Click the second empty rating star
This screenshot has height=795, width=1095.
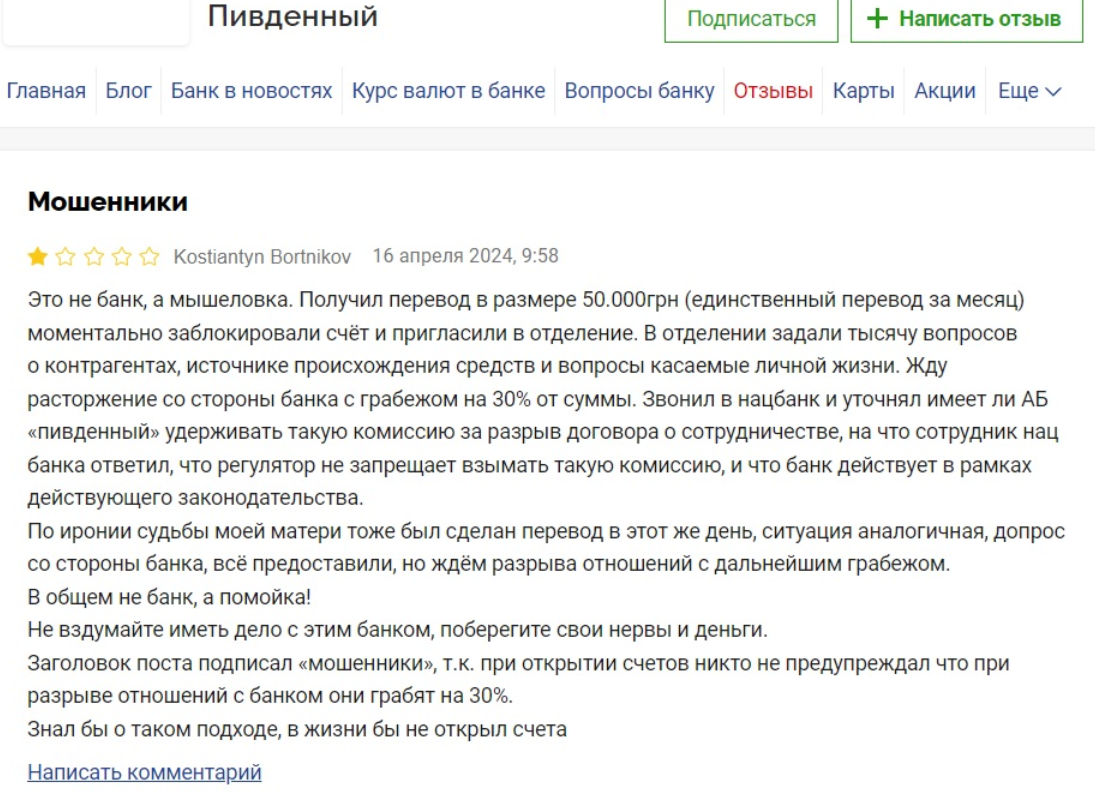65,257
